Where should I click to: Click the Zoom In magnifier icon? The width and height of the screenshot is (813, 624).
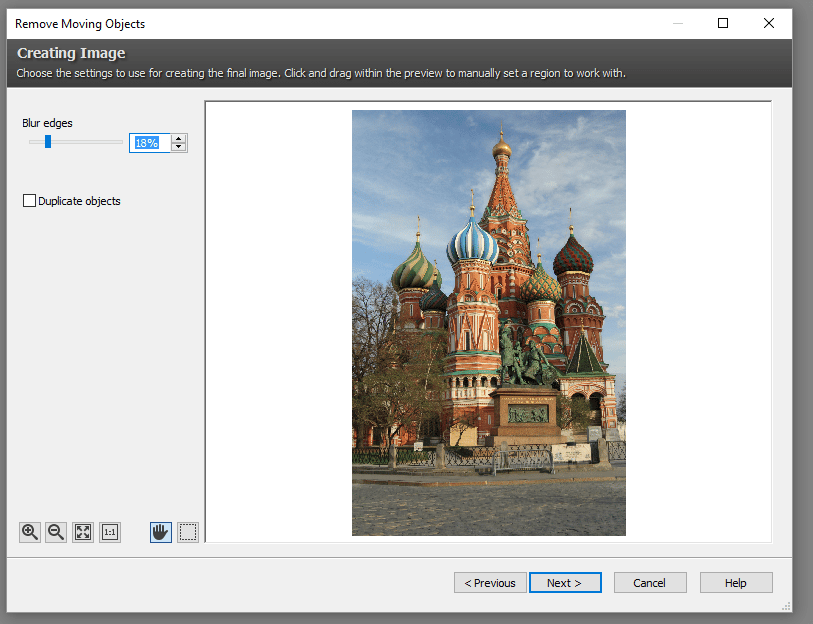[30, 532]
